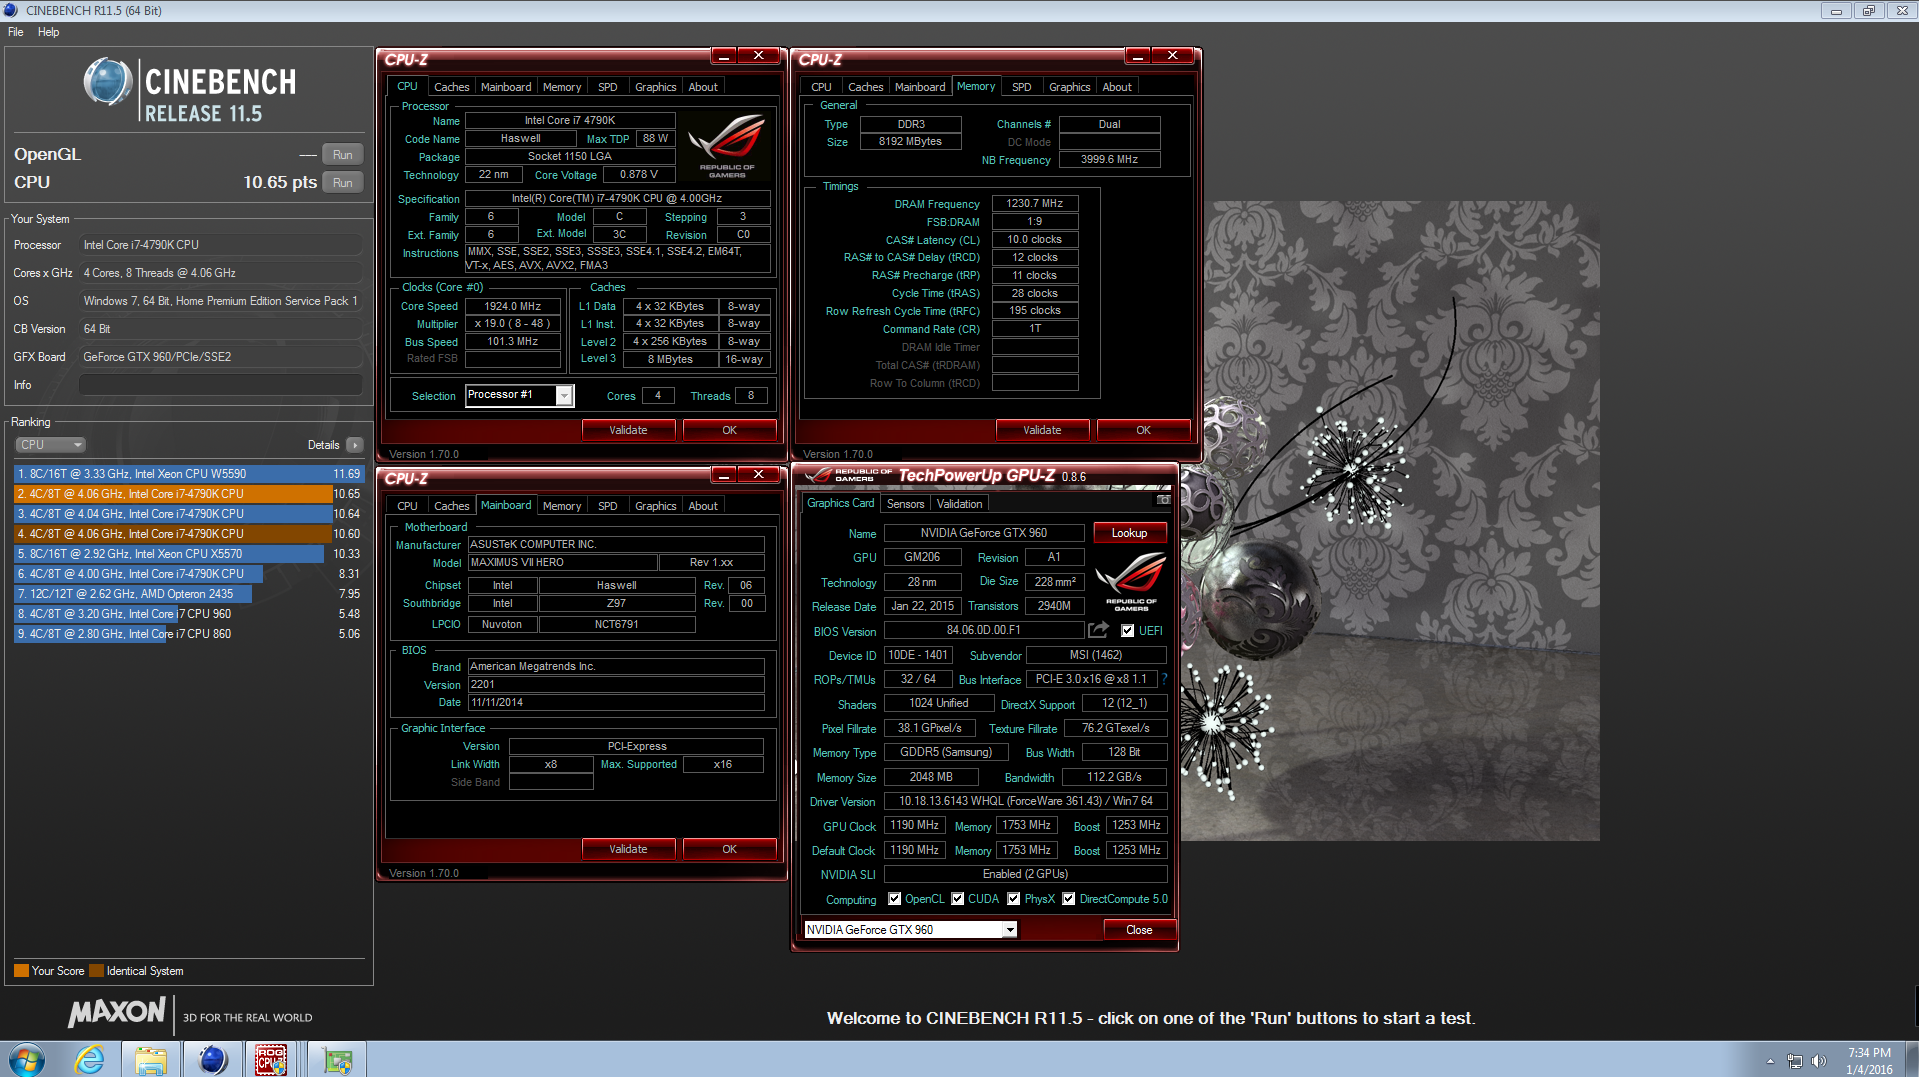Toggle the OpenCL checkbox

pos(894,898)
